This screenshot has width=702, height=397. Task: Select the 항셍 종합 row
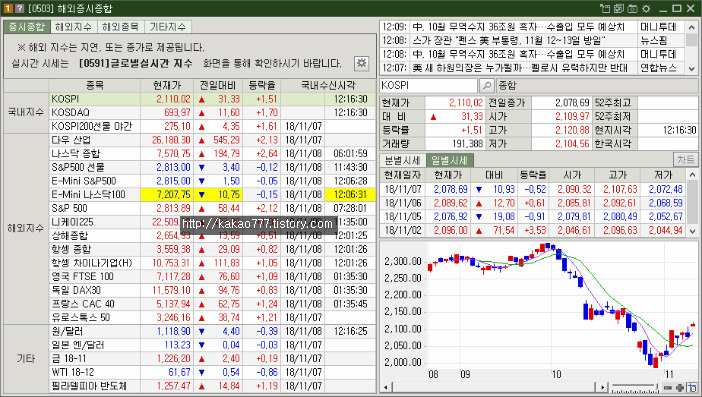coord(213,249)
